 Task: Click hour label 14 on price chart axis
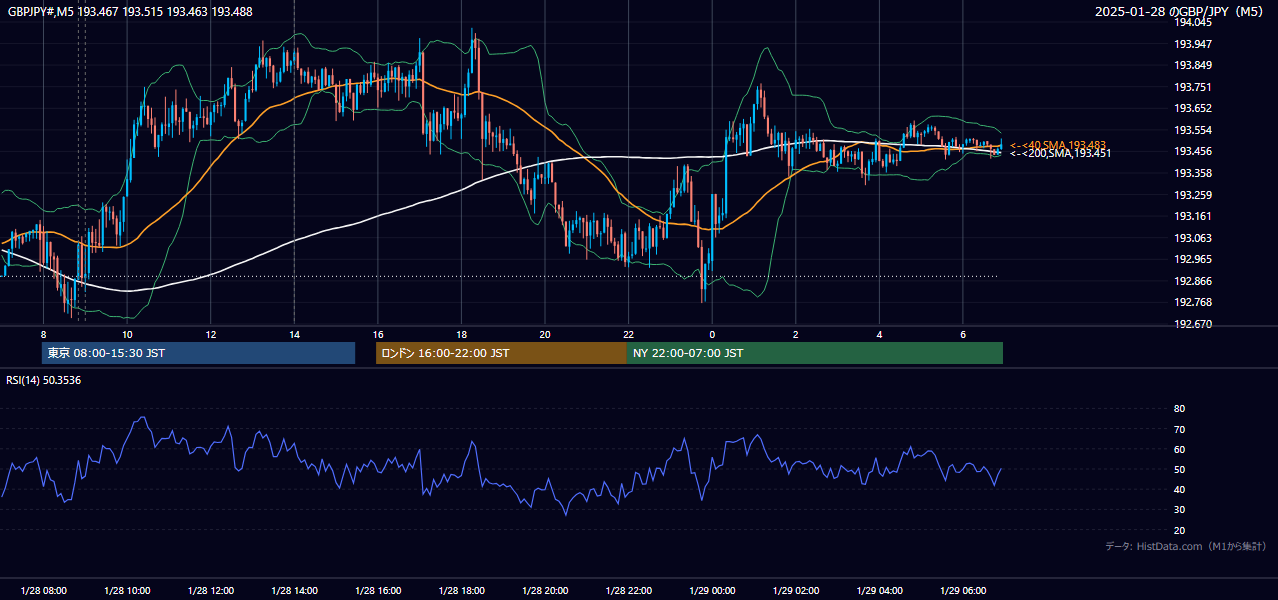[x=294, y=334]
